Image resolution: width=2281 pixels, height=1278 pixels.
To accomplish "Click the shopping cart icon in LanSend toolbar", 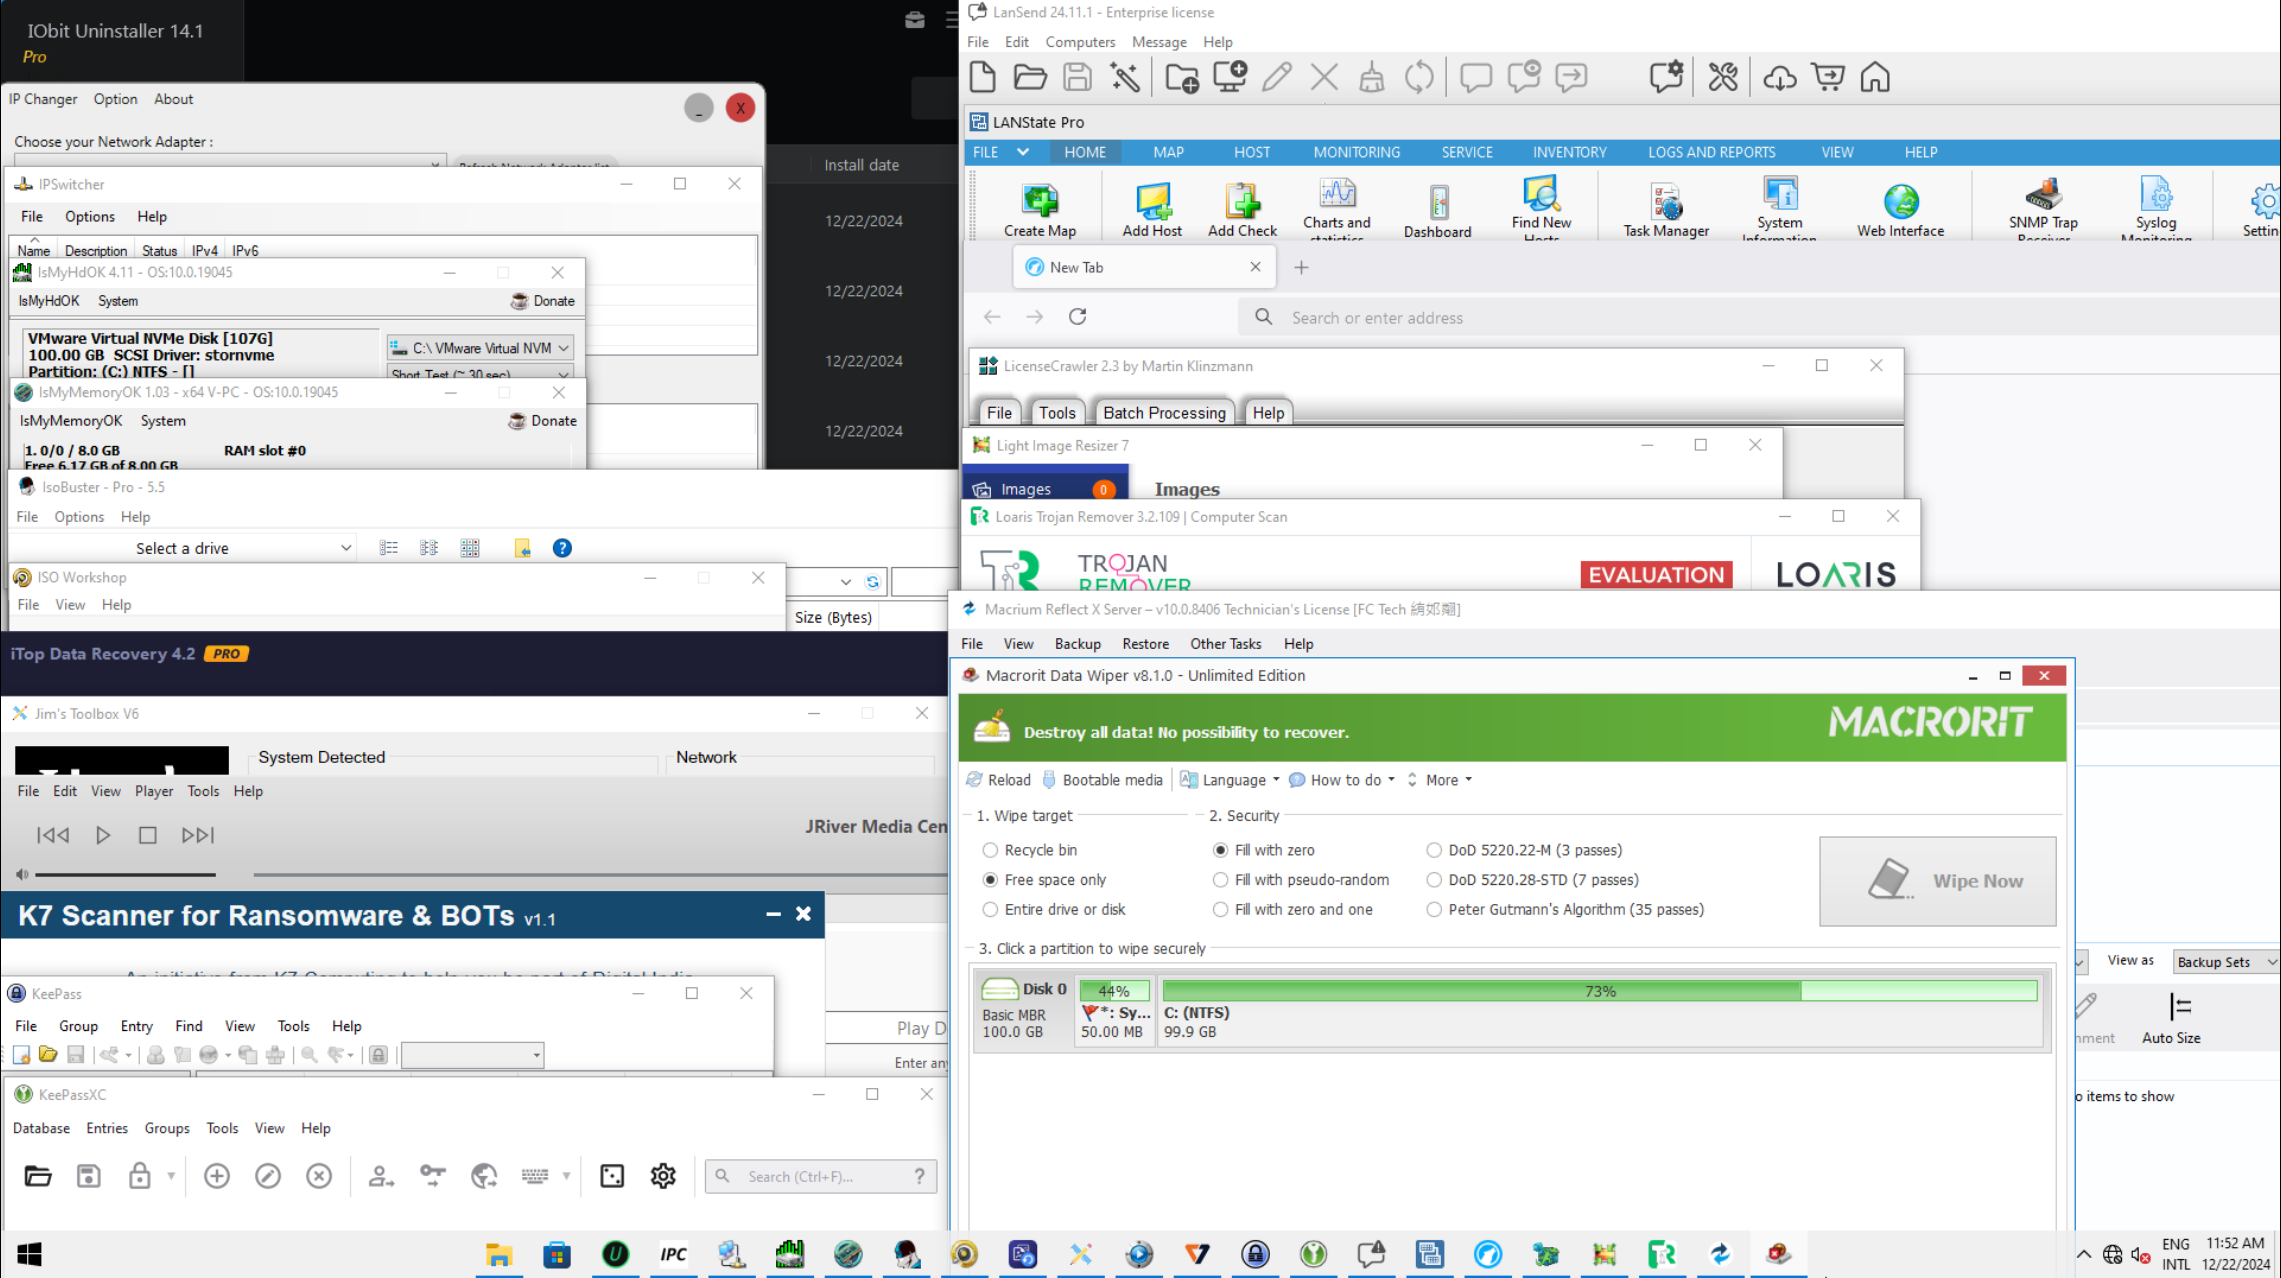I will (1828, 77).
